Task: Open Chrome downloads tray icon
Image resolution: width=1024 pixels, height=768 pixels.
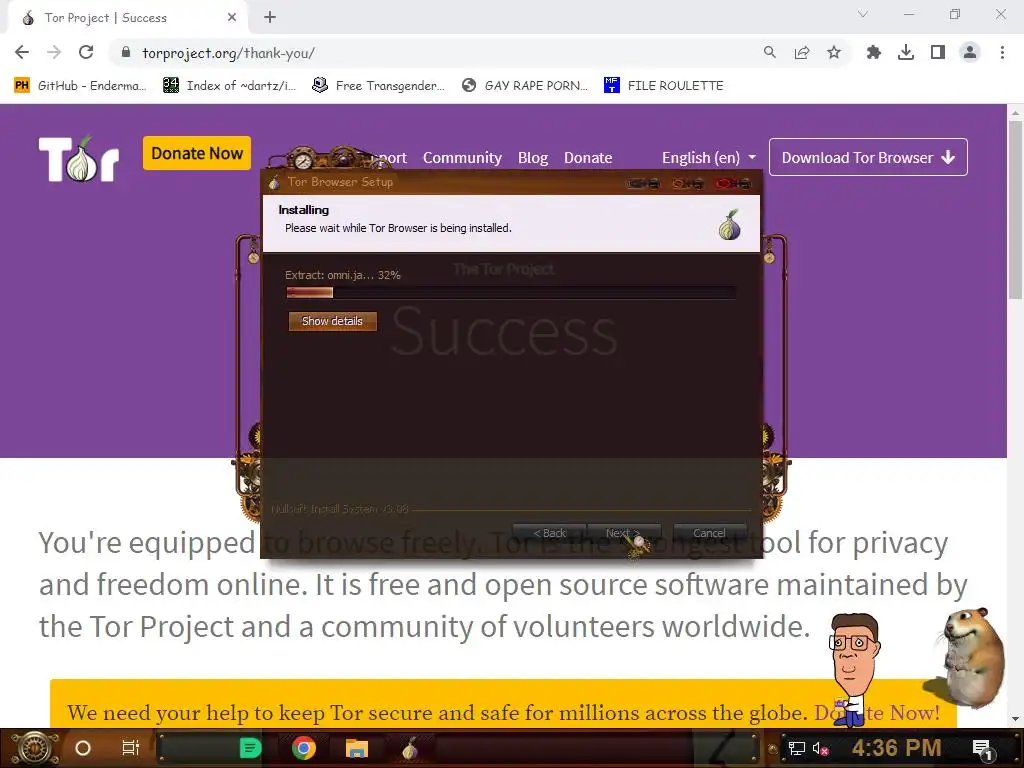Action: coord(906,52)
